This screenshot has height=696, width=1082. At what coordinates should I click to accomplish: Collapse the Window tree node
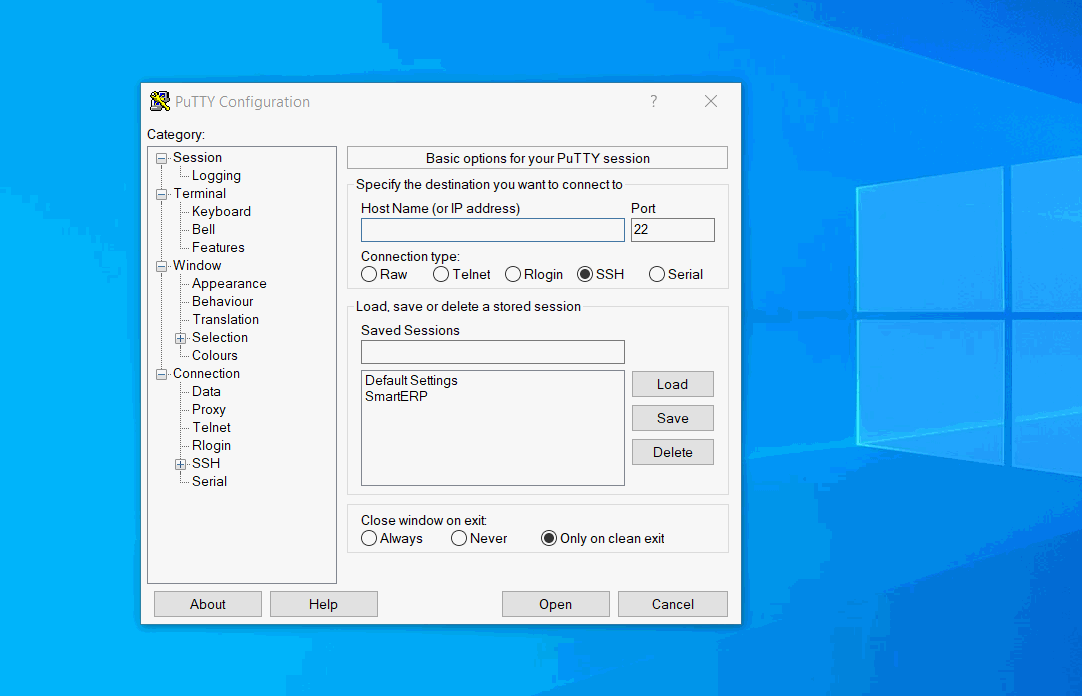click(161, 266)
